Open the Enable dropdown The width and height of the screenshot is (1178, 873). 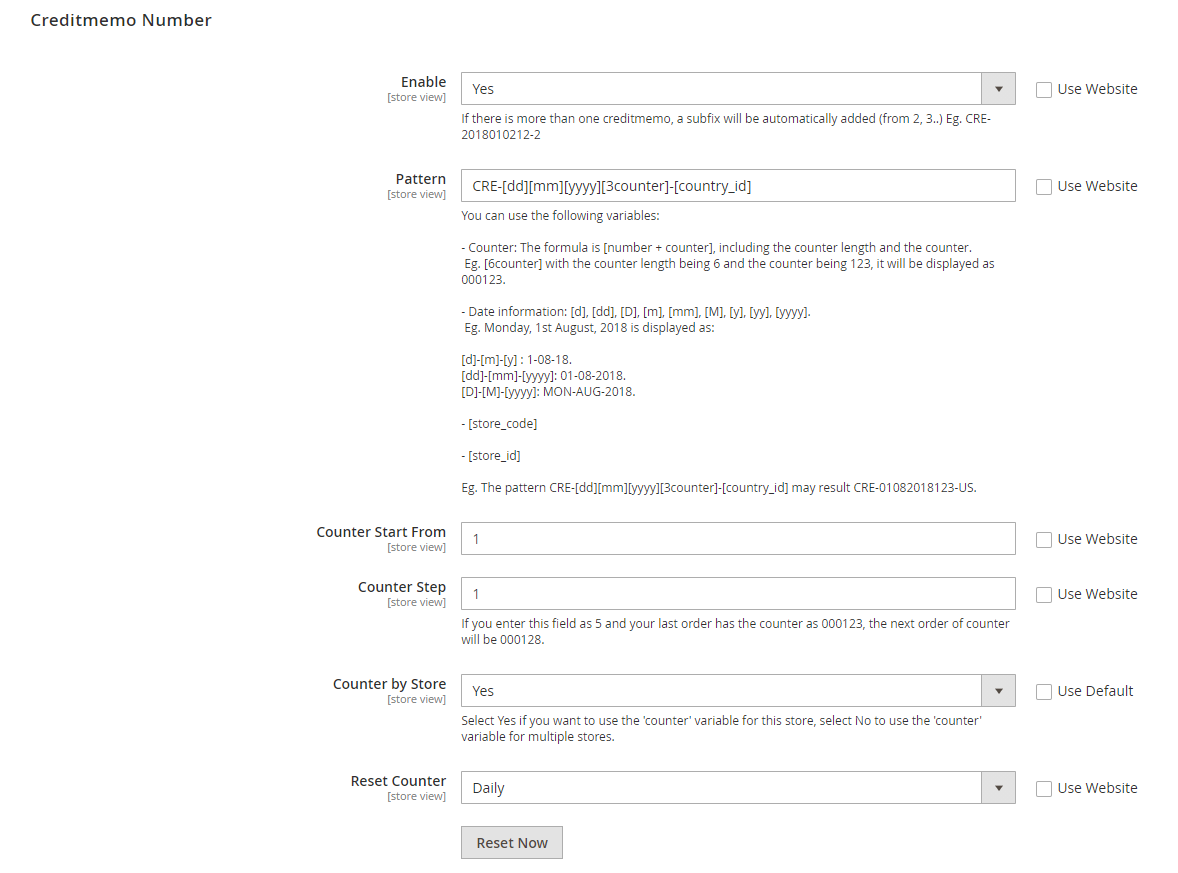(737, 89)
